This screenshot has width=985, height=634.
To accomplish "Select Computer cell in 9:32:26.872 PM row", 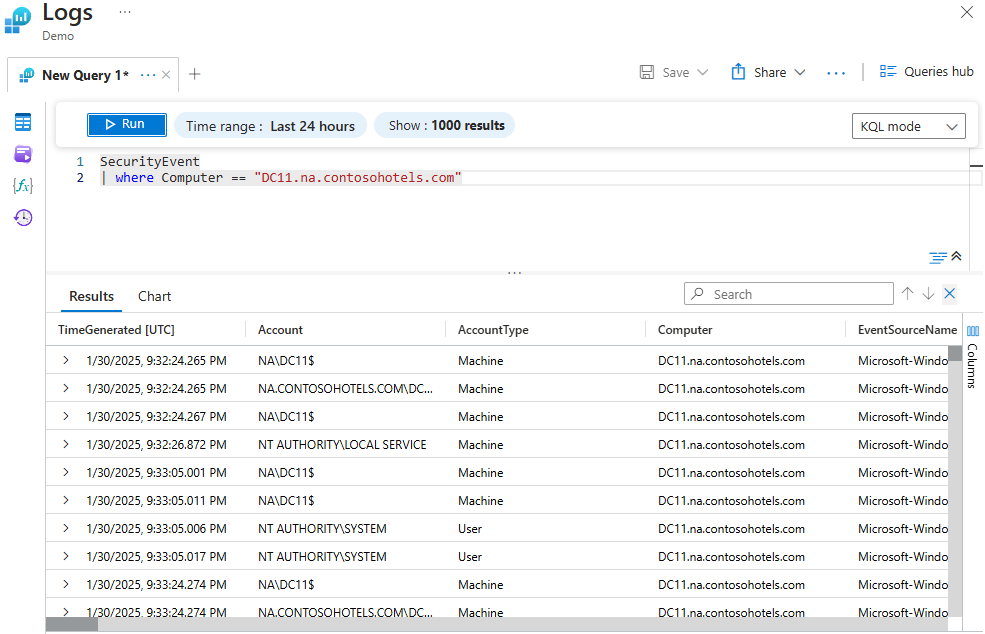I will (731, 445).
